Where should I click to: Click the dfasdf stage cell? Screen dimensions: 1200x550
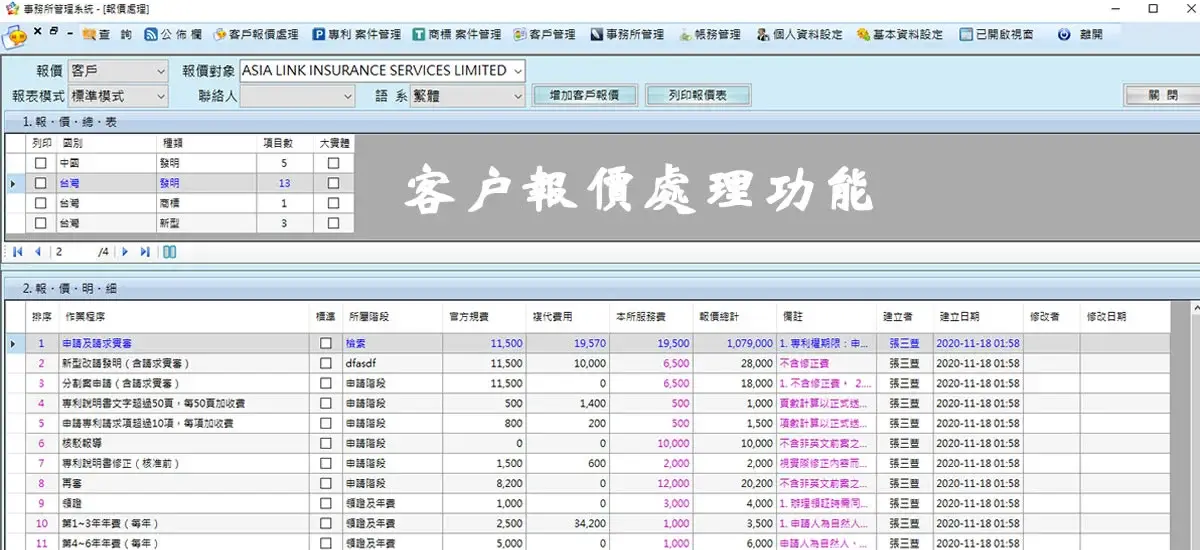click(x=392, y=363)
